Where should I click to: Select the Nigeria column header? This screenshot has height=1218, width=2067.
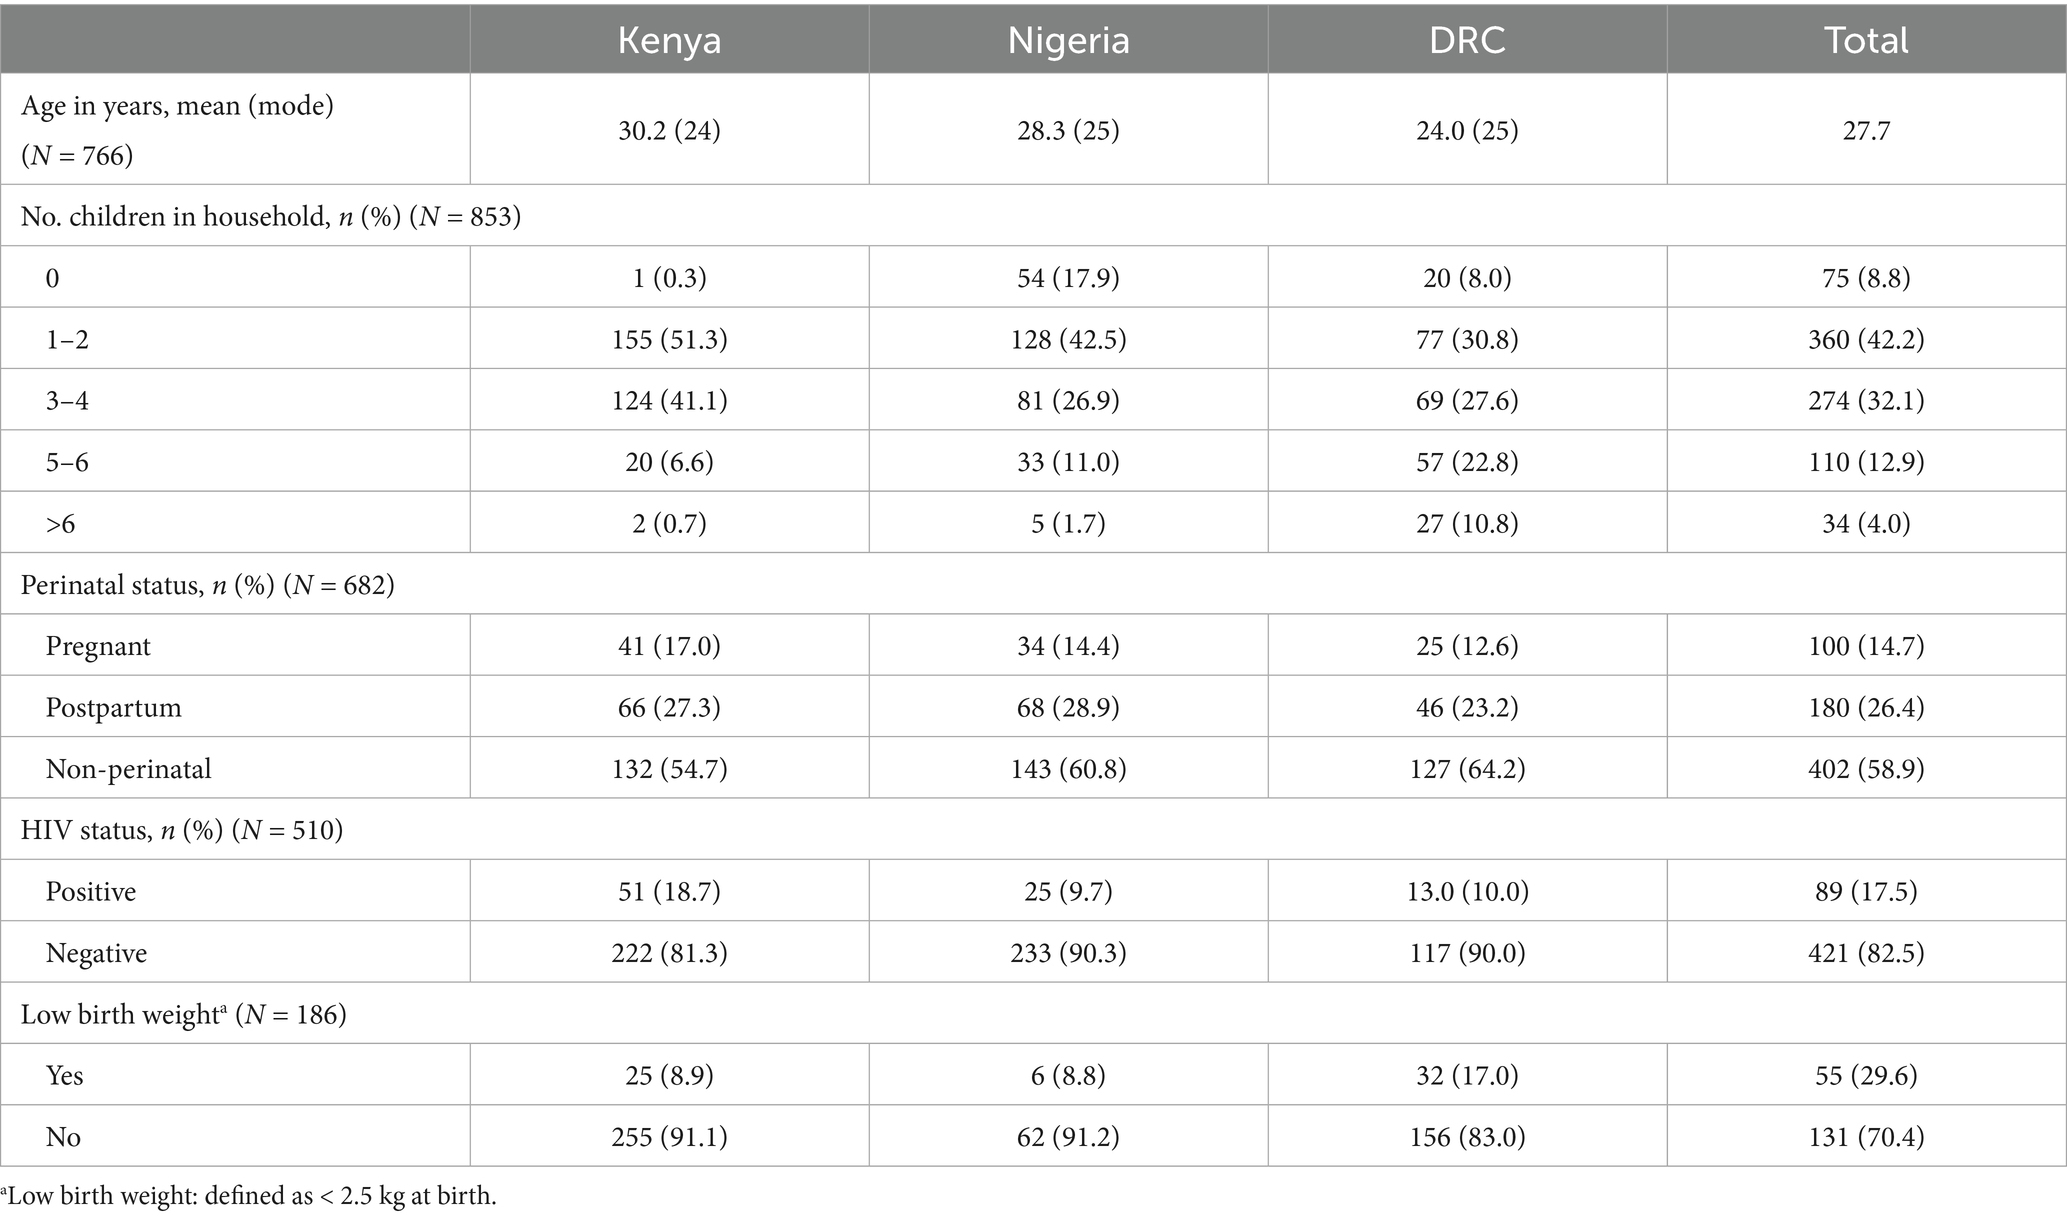coord(1068,40)
